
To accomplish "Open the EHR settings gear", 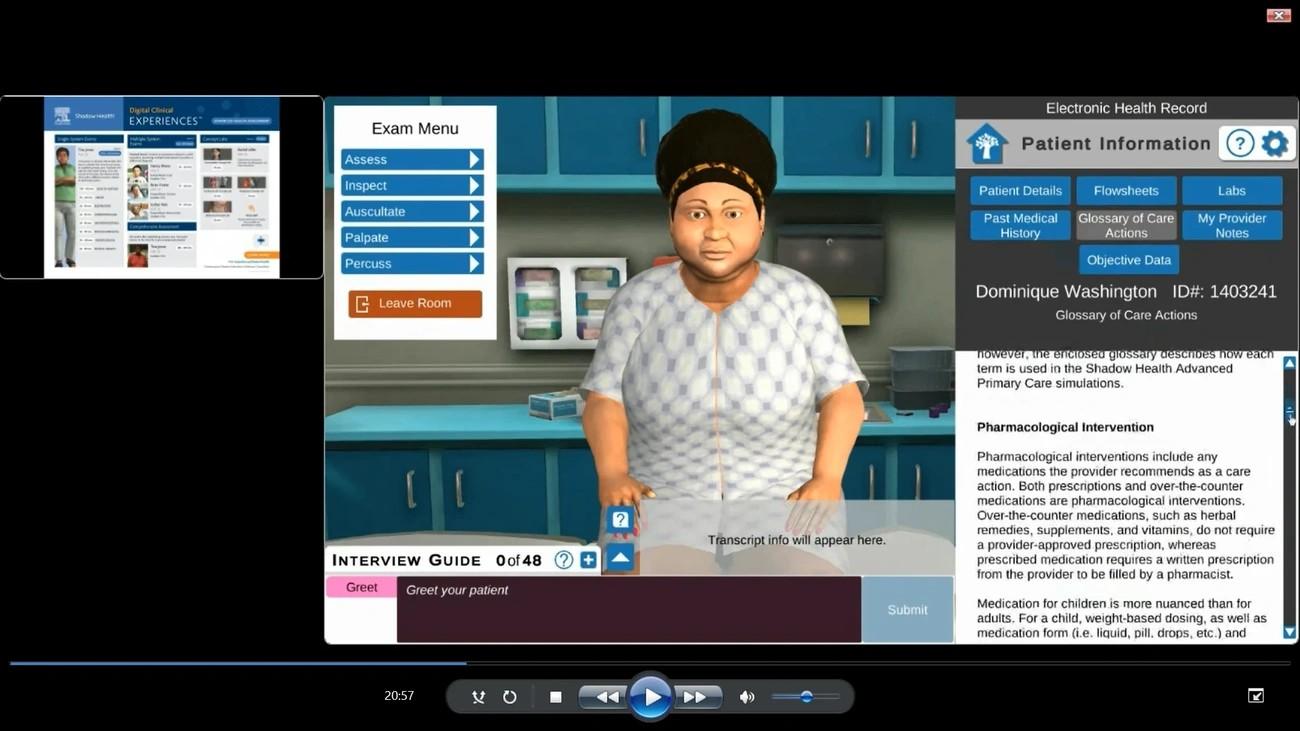I will click(1274, 142).
